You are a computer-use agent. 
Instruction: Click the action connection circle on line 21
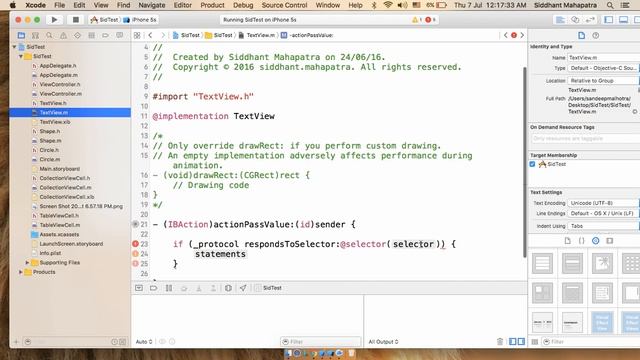click(x=136, y=224)
